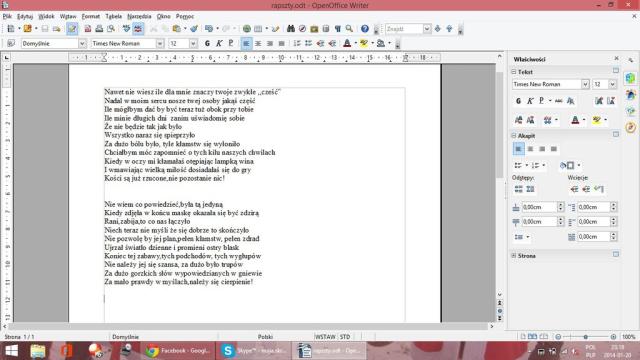Image resolution: width=640 pixels, height=360 pixels.
Task: Open the Narzędzia menu
Action: click(139, 16)
